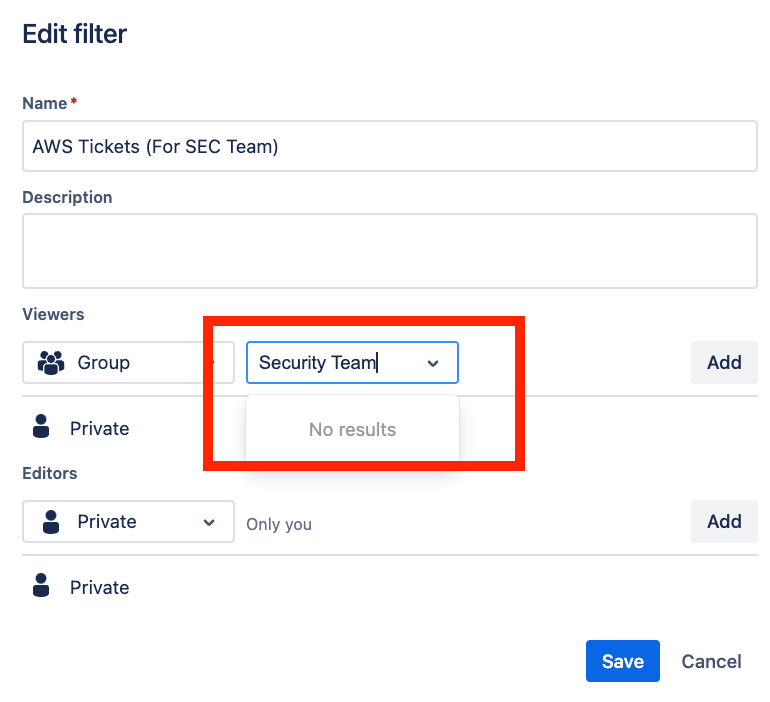Click the group icon in the Viewers dropdown

[50, 363]
